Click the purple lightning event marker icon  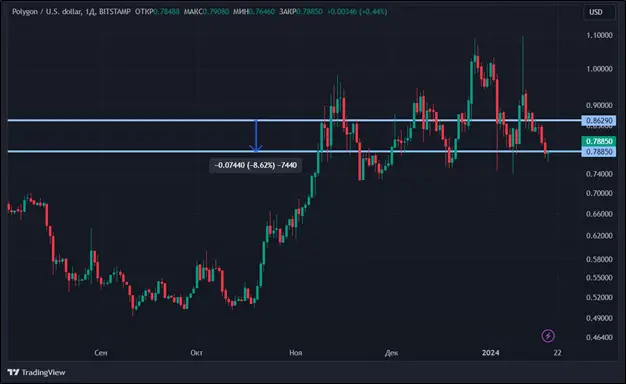[x=548, y=336]
